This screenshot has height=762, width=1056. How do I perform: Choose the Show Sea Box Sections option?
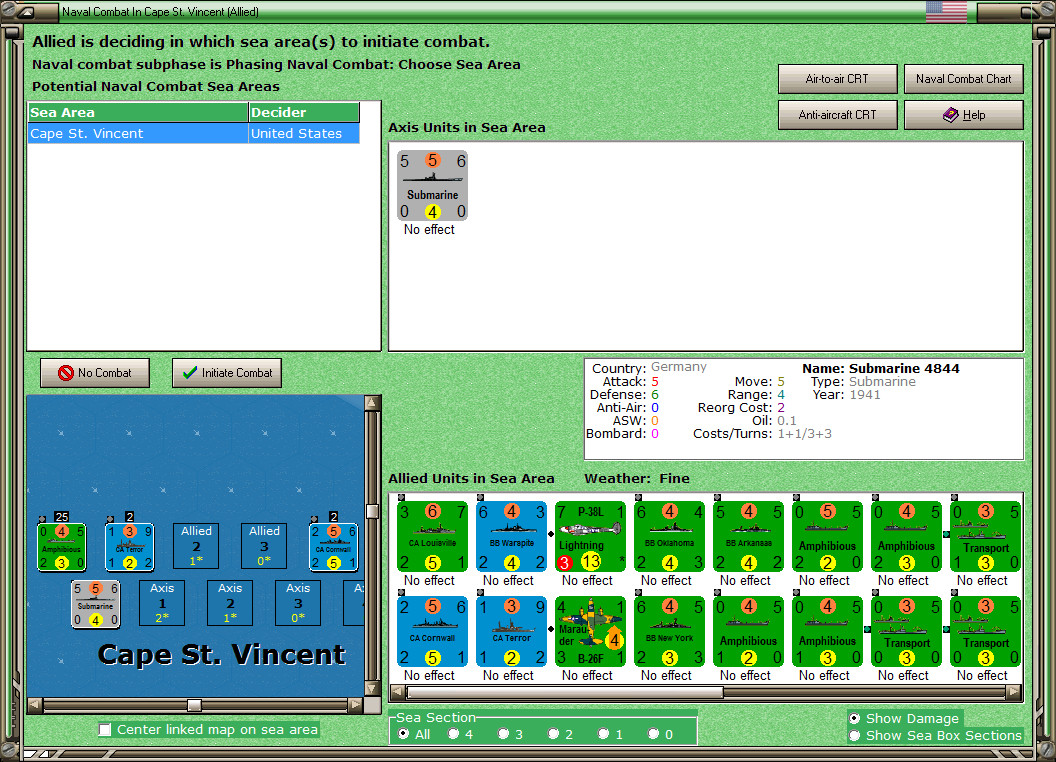855,736
